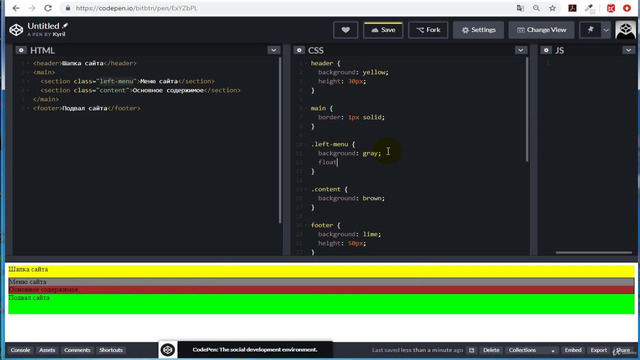Click the red circle recording extension icon
Screen dimensions: 640x360
627,8
